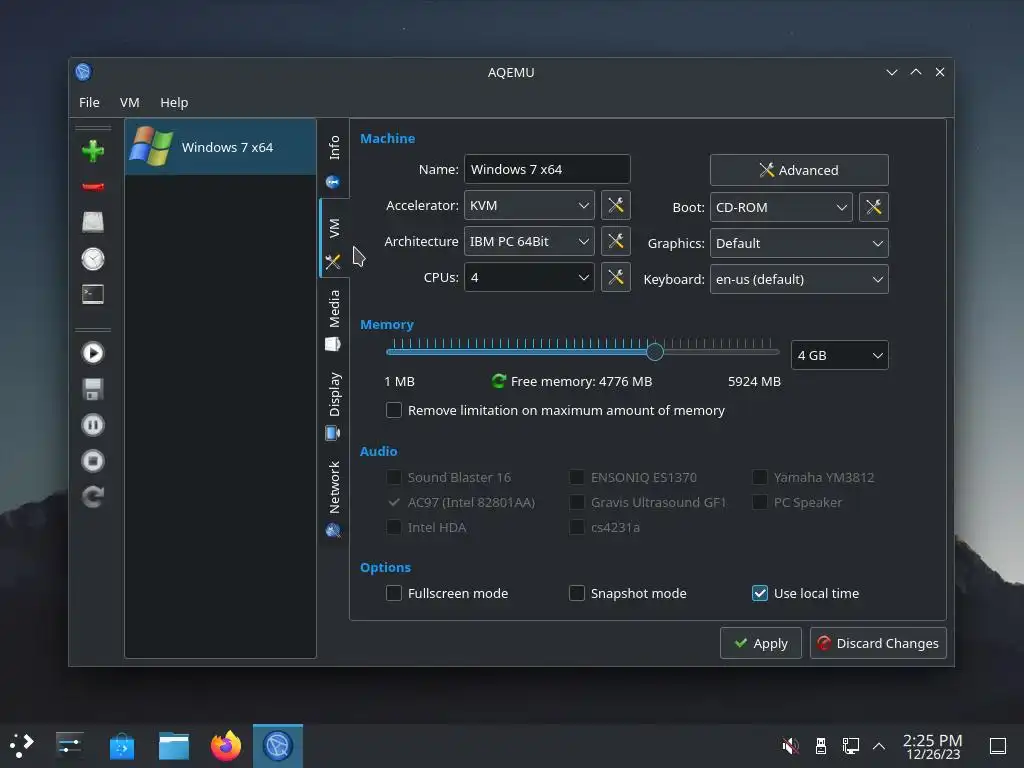
Task: Click the Boot order settings tools icon
Action: [x=873, y=207]
